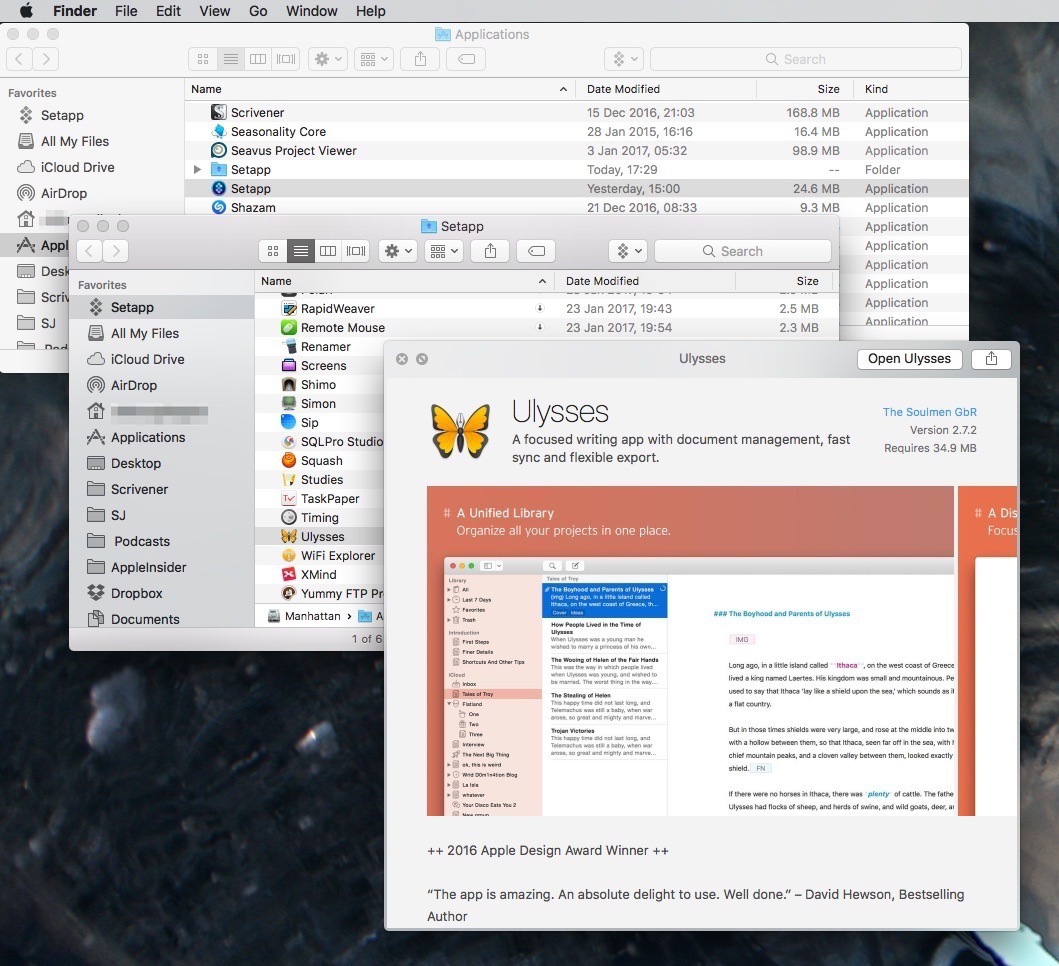Select Setapp in the Setapp window sidebar
Image resolution: width=1059 pixels, height=966 pixels.
coord(162,307)
